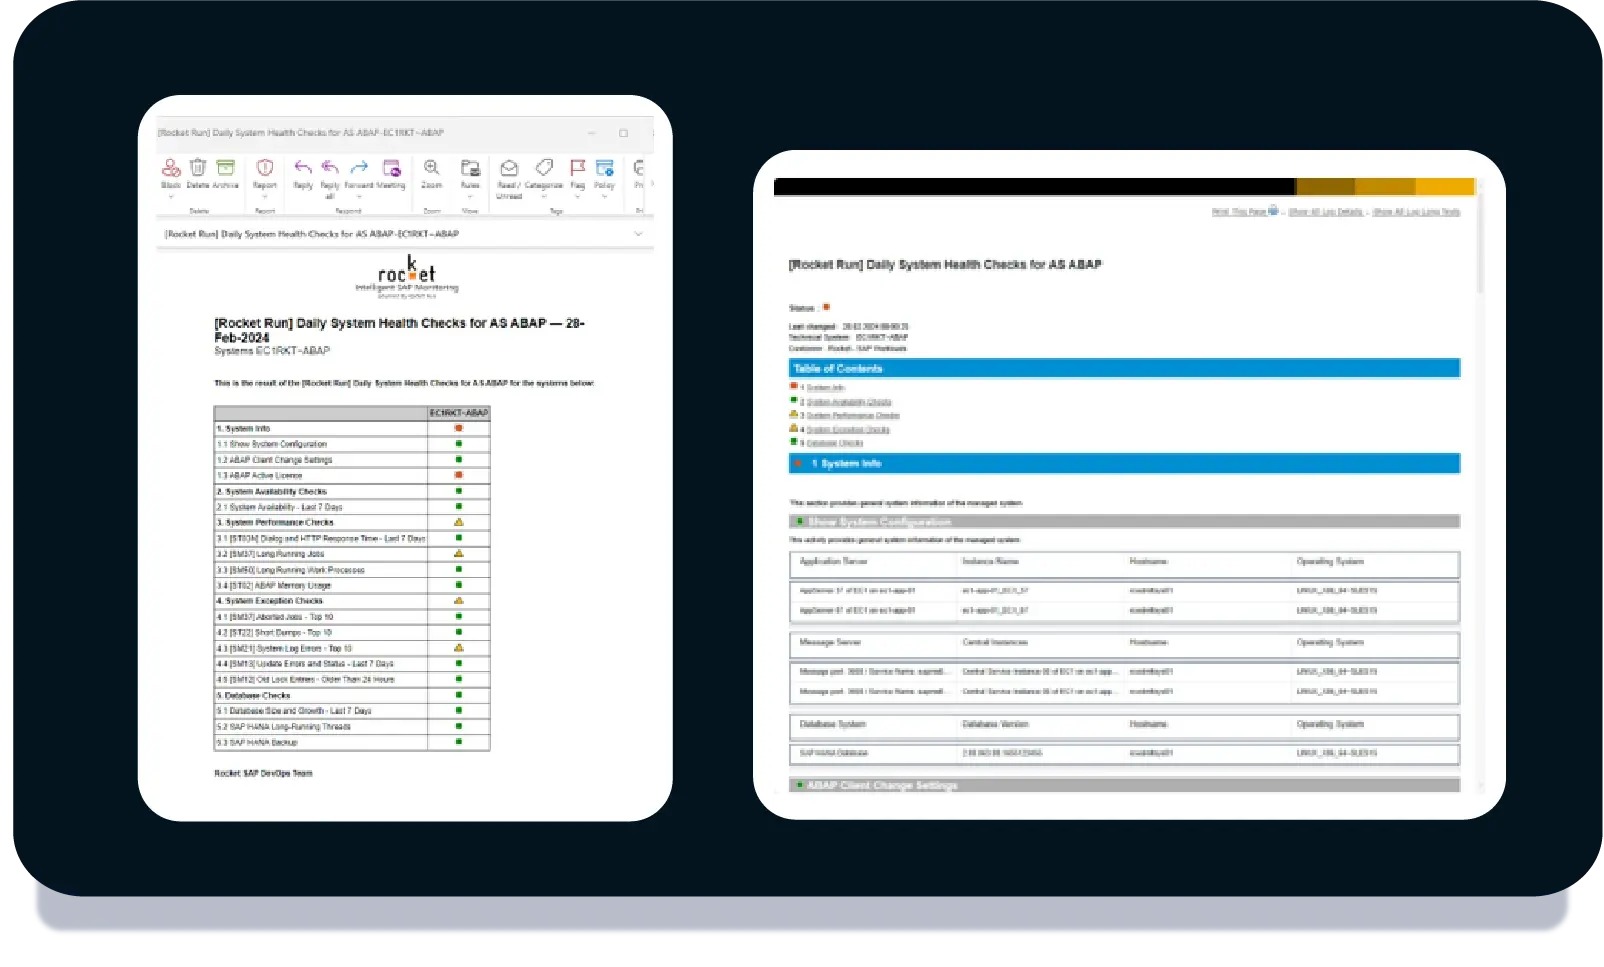The image size is (1604, 967).
Task: Click the Print This Page link
Action: 1239,212
